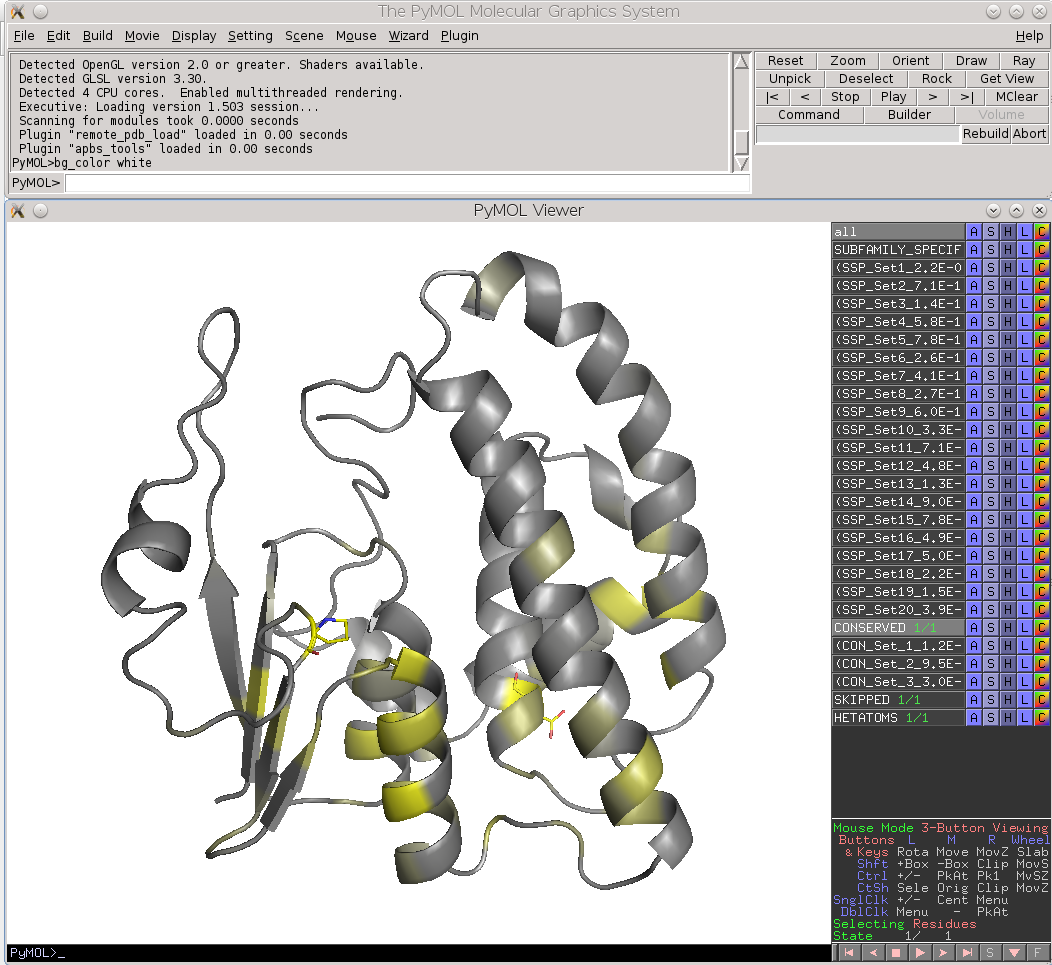The width and height of the screenshot is (1052, 965).
Task: Open the S show menu for CONSERVED
Action: pos(991,627)
